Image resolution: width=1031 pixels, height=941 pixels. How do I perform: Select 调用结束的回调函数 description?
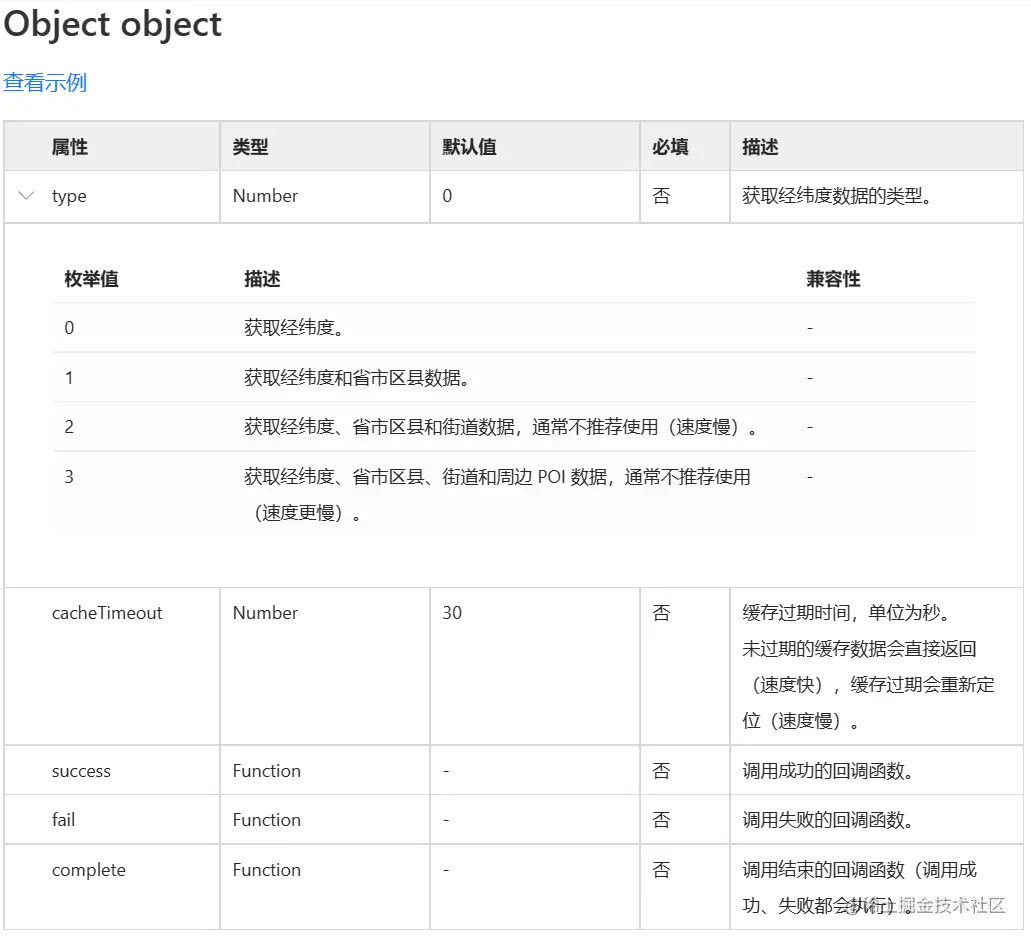click(x=859, y=888)
